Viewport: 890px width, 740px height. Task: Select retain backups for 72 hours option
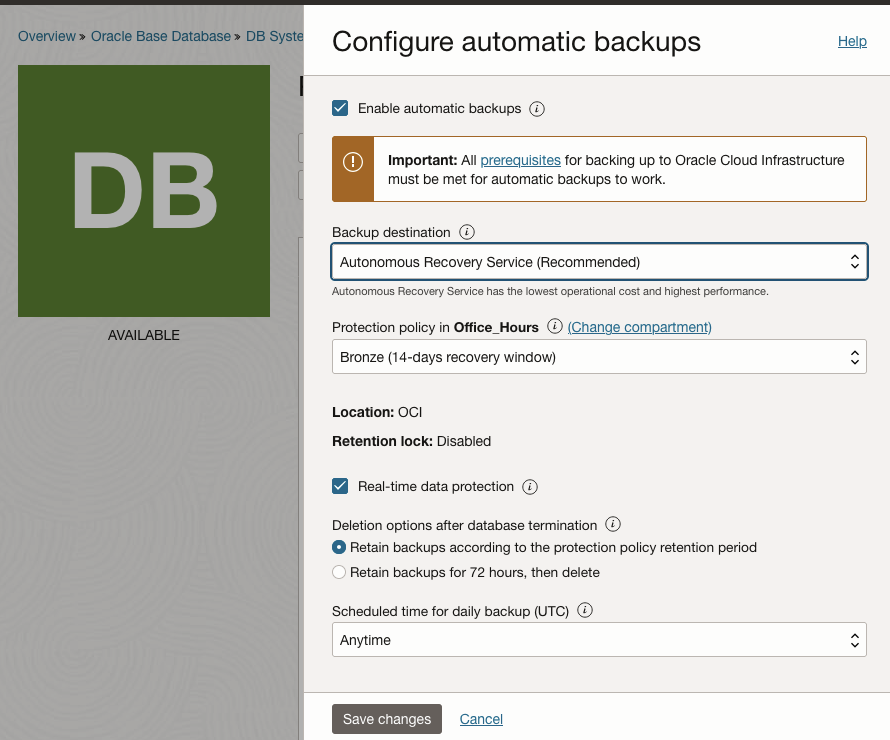coord(339,572)
